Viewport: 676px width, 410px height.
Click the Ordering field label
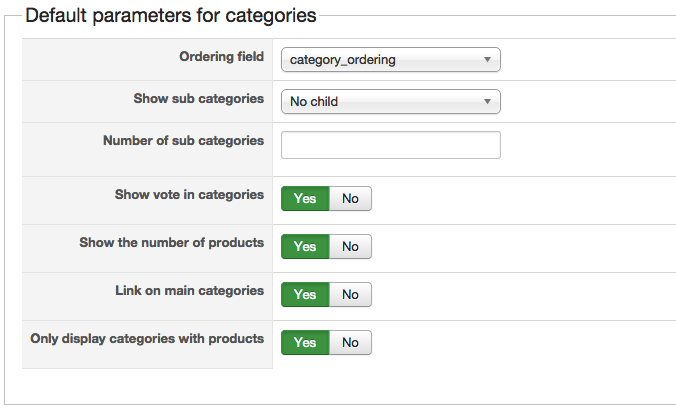coord(222,56)
